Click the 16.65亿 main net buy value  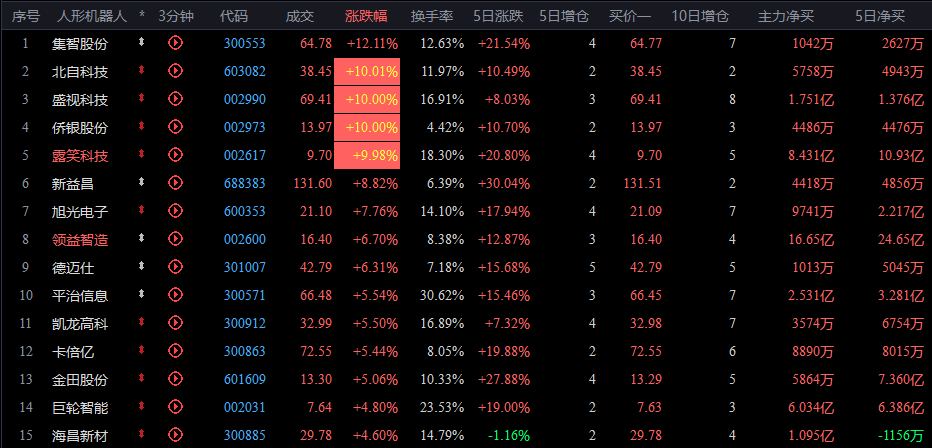pyautogui.click(x=809, y=239)
